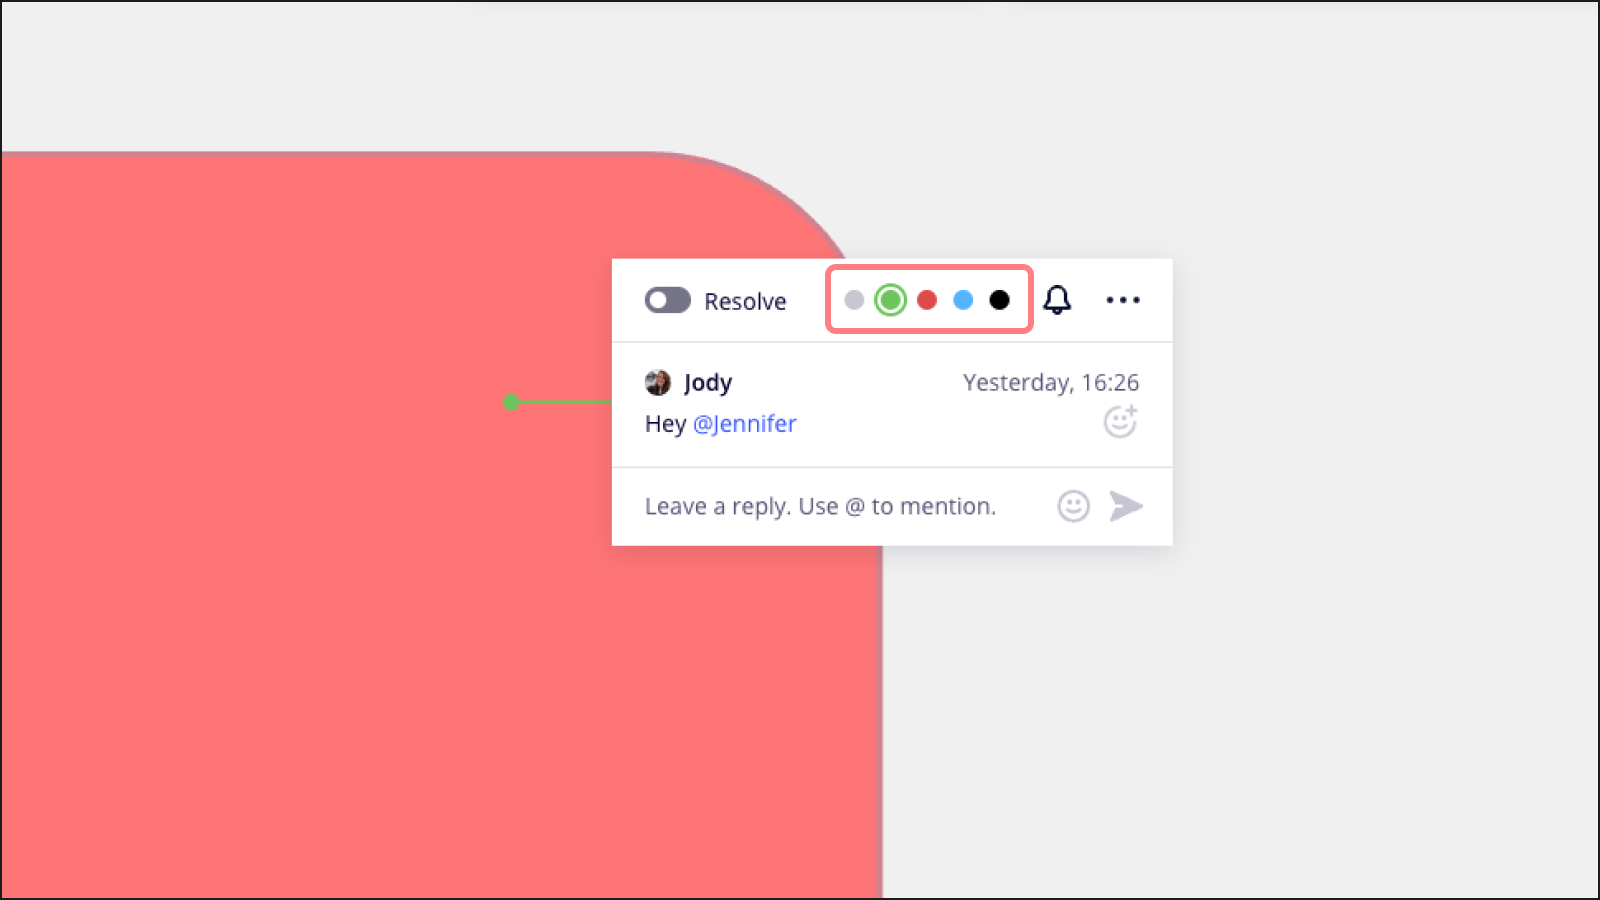Screen dimensions: 1600x900
Task: Set comment color to black
Action: [x=999, y=300]
